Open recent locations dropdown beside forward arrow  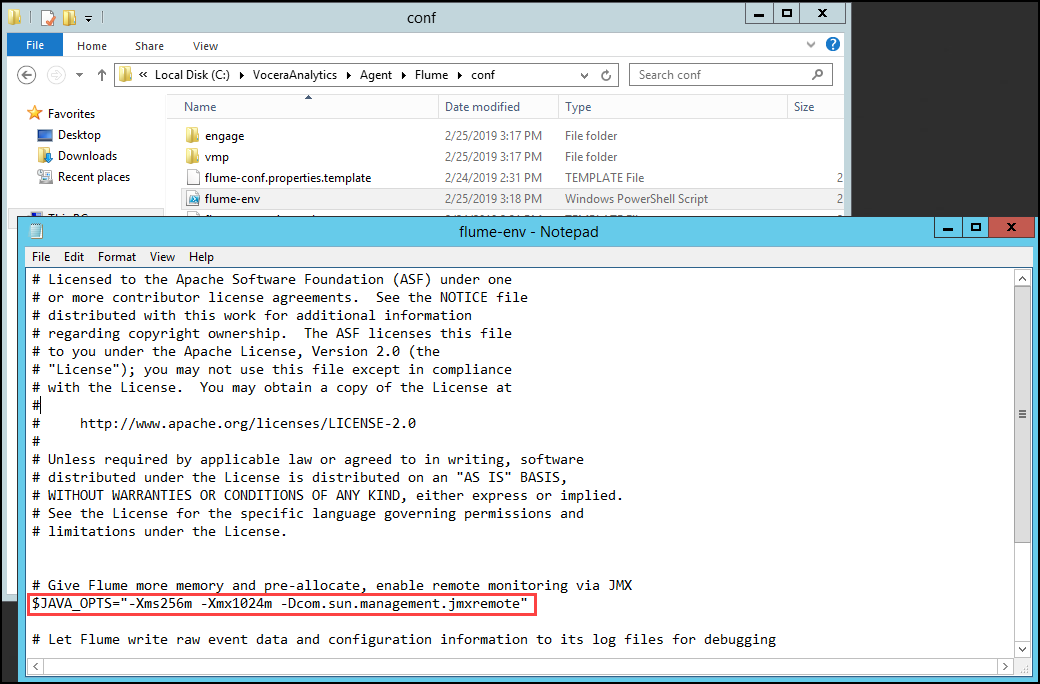[77, 74]
